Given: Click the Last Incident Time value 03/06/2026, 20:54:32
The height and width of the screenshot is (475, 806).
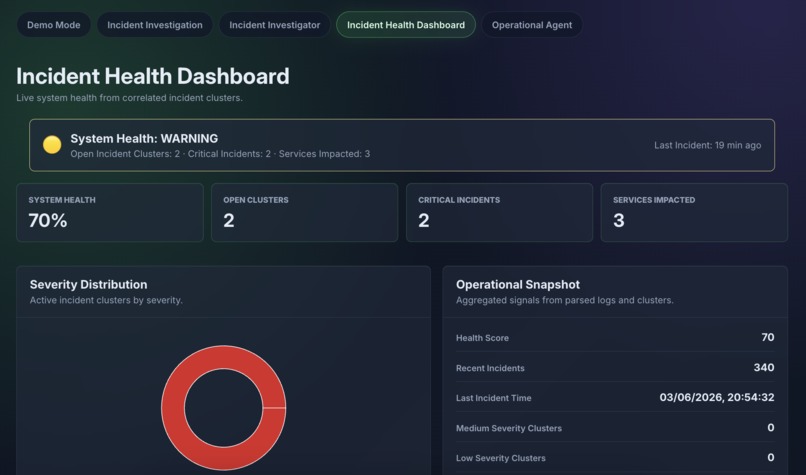Looking at the screenshot, I should (717, 397).
